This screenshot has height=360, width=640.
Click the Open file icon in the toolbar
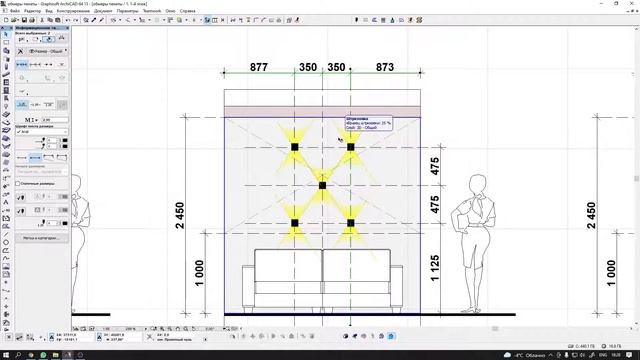[x=13, y=20]
